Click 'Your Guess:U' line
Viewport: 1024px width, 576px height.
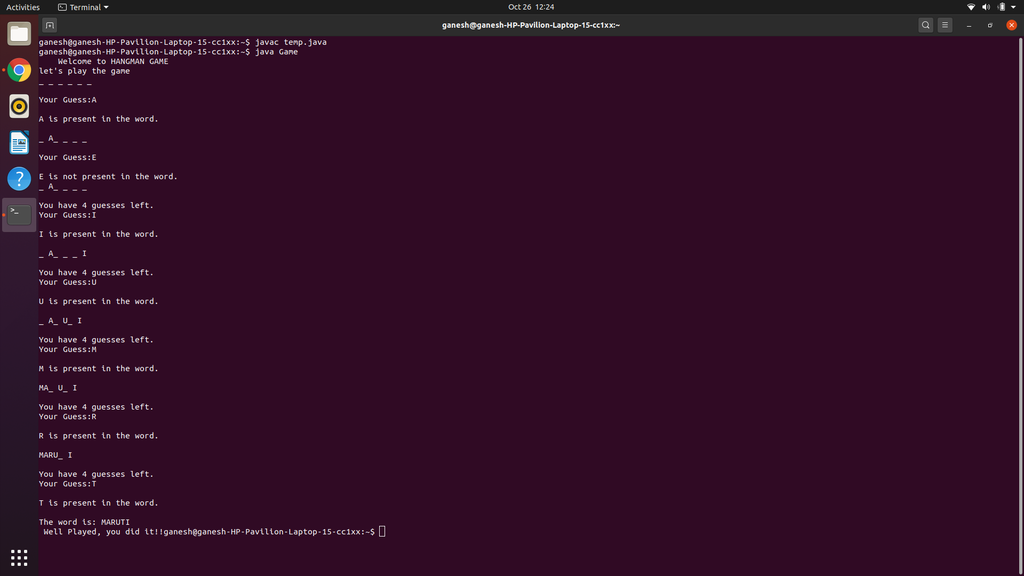[67, 282]
